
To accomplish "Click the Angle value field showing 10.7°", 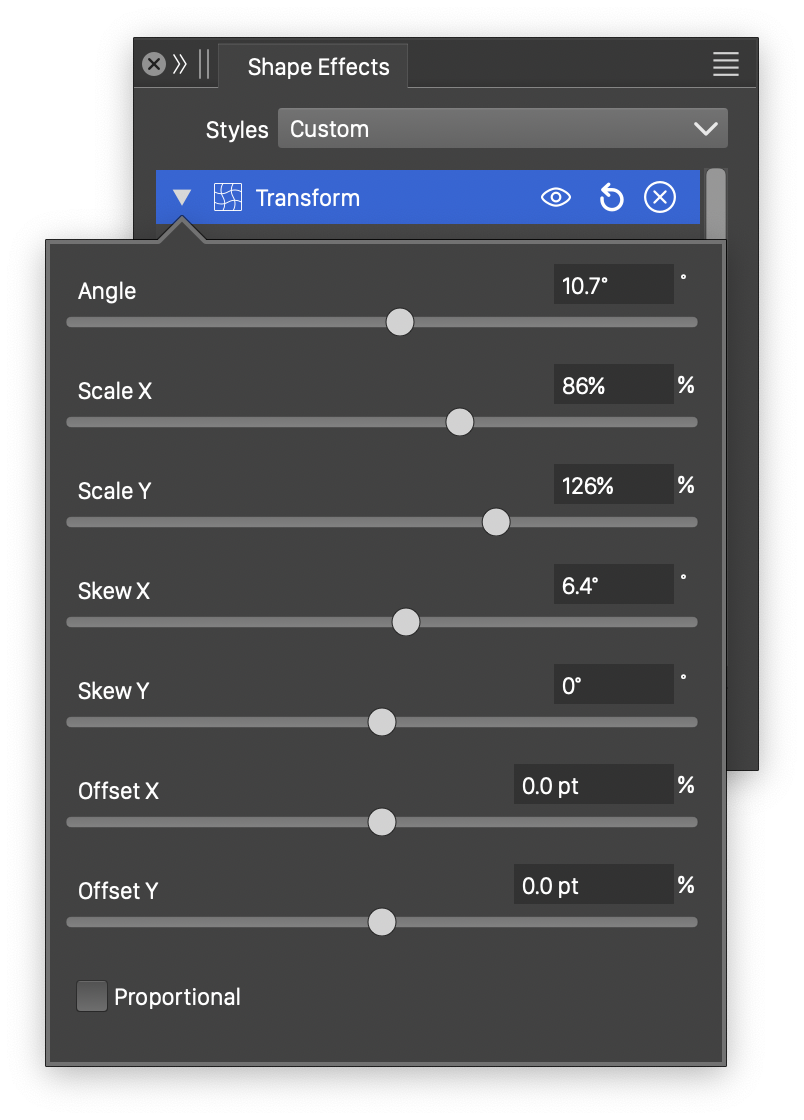I will [x=613, y=285].
